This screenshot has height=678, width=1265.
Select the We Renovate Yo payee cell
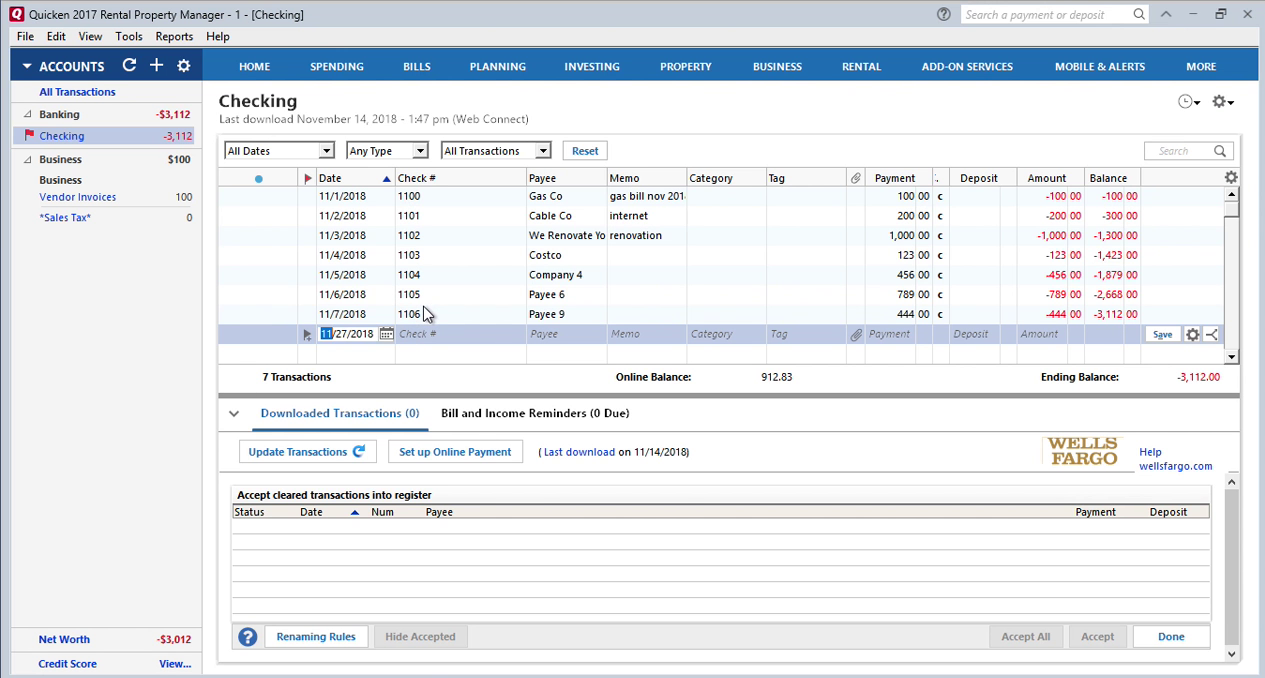[x=566, y=236]
